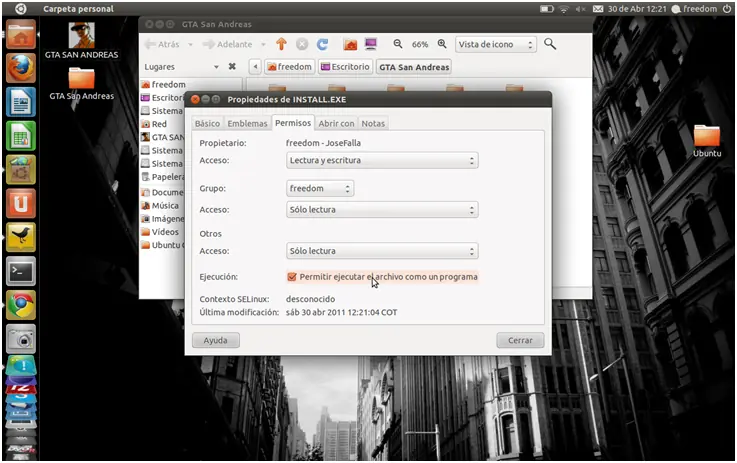Click the Escritorio breadcrumb button
The image size is (737, 463).
click(345, 67)
